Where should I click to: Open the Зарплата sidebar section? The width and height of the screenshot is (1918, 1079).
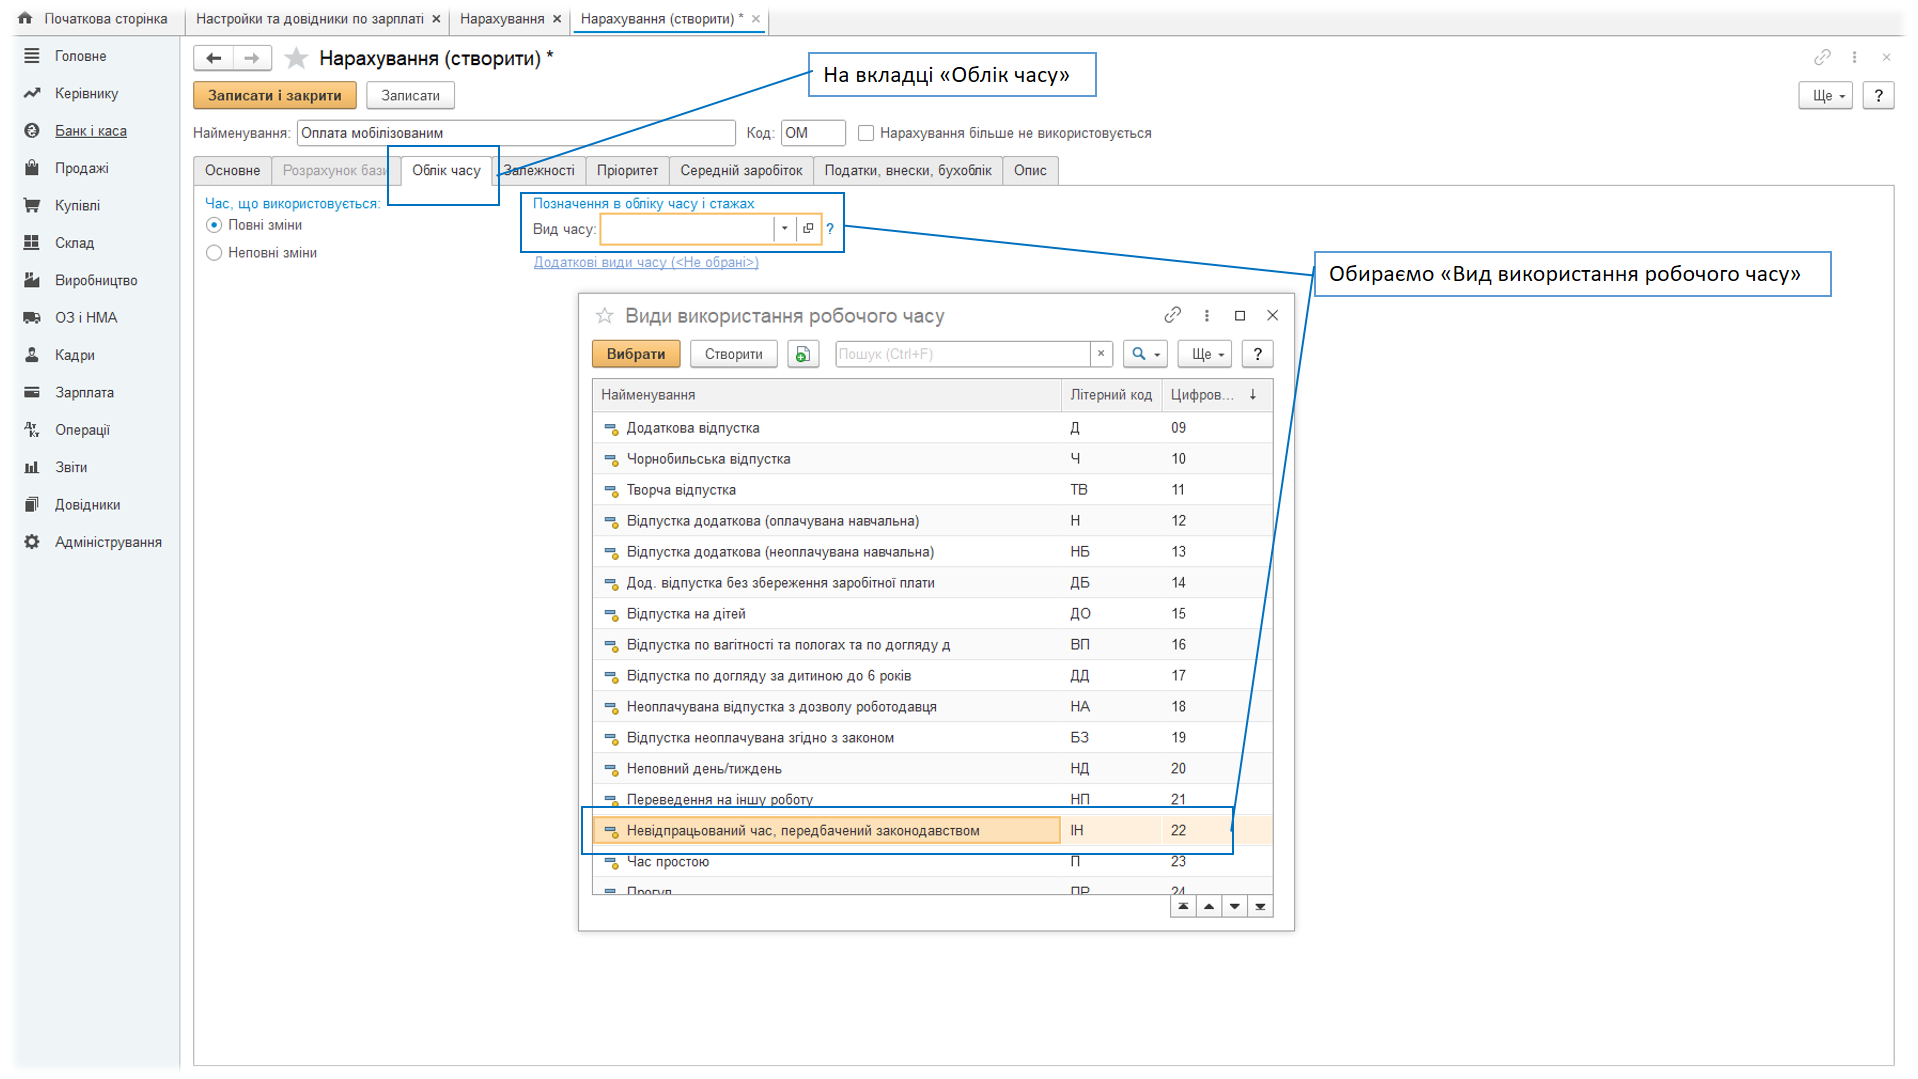pyautogui.click(x=84, y=392)
